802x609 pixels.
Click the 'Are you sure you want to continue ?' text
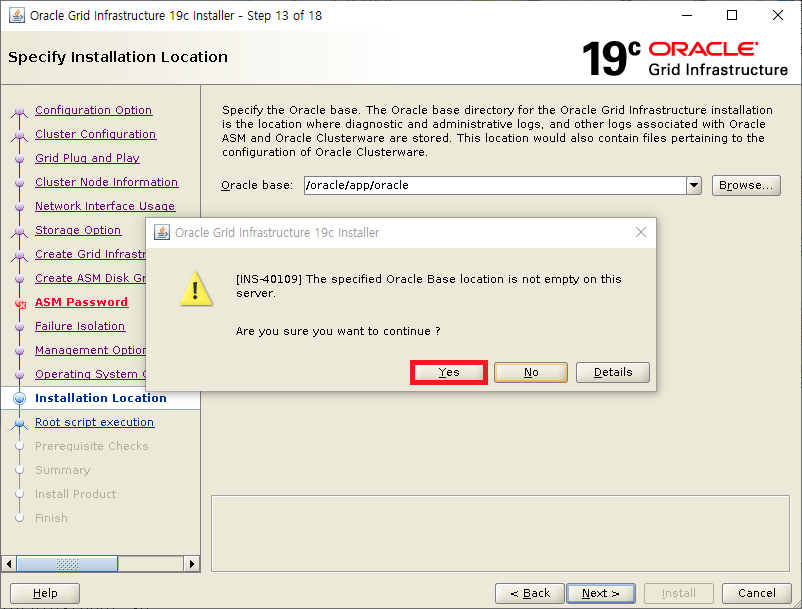[338, 331]
